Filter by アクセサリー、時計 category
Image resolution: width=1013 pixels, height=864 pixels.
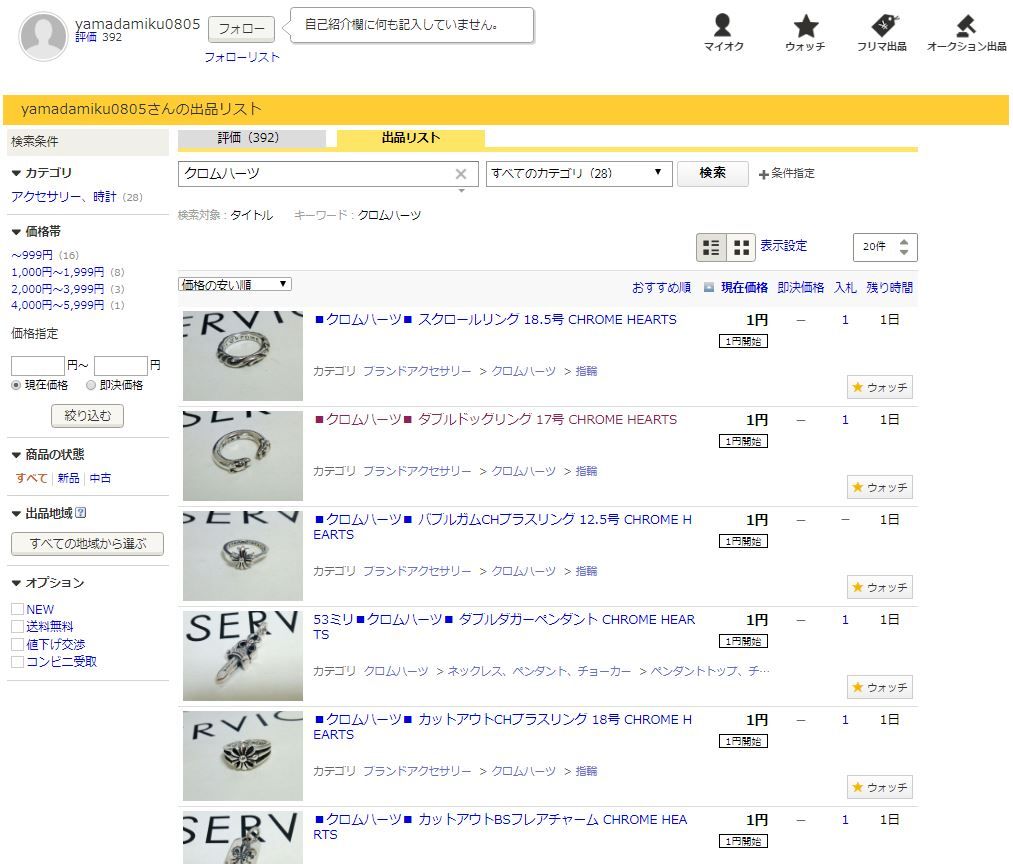[64, 196]
